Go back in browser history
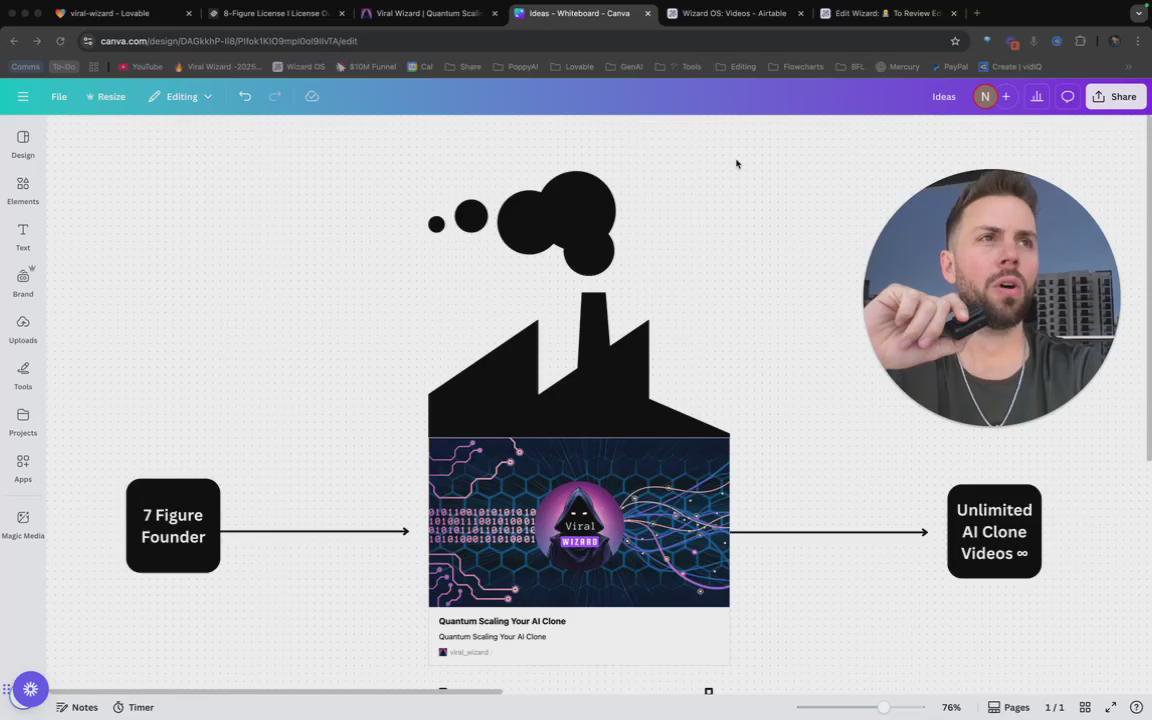This screenshot has height=720, width=1152. click(14, 41)
